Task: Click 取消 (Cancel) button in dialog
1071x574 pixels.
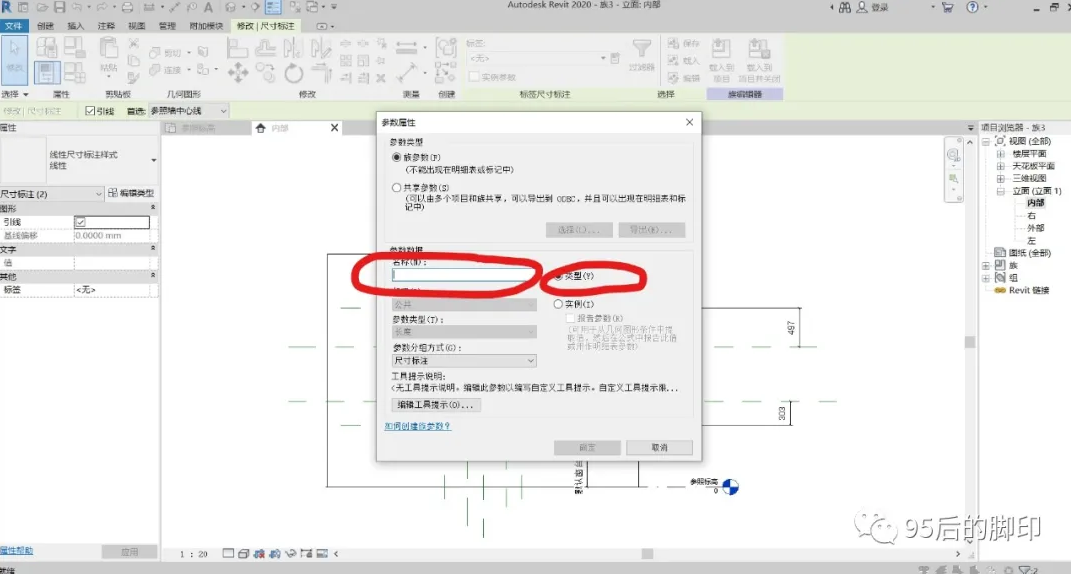Action: click(x=659, y=448)
